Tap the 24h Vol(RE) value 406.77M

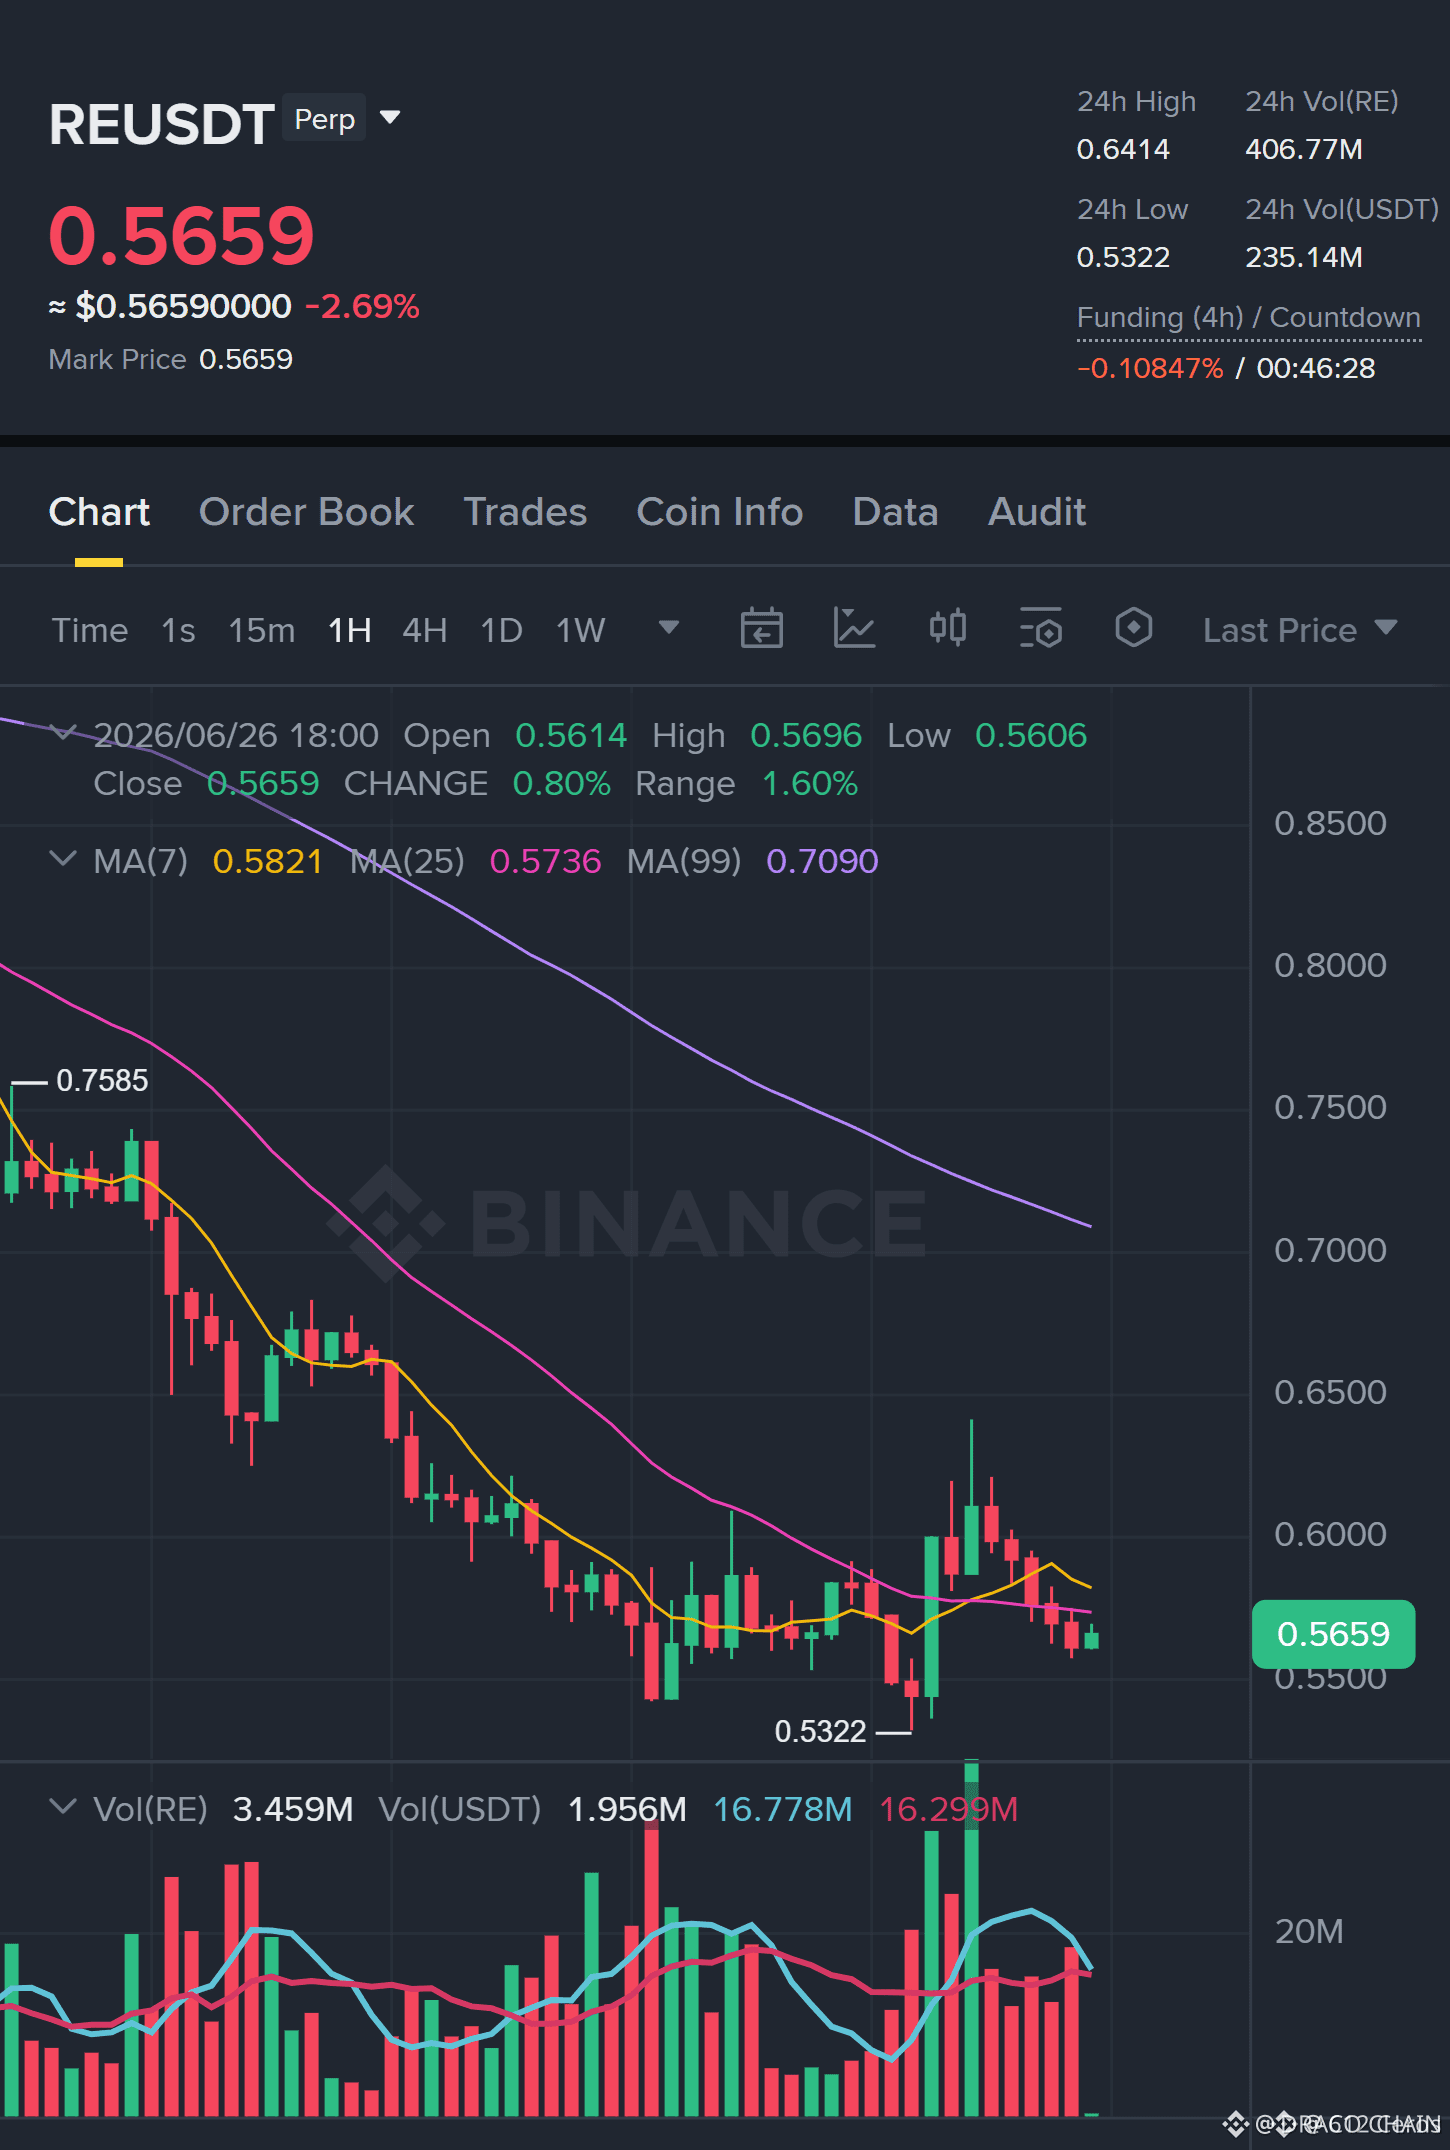click(x=1304, y=149)
